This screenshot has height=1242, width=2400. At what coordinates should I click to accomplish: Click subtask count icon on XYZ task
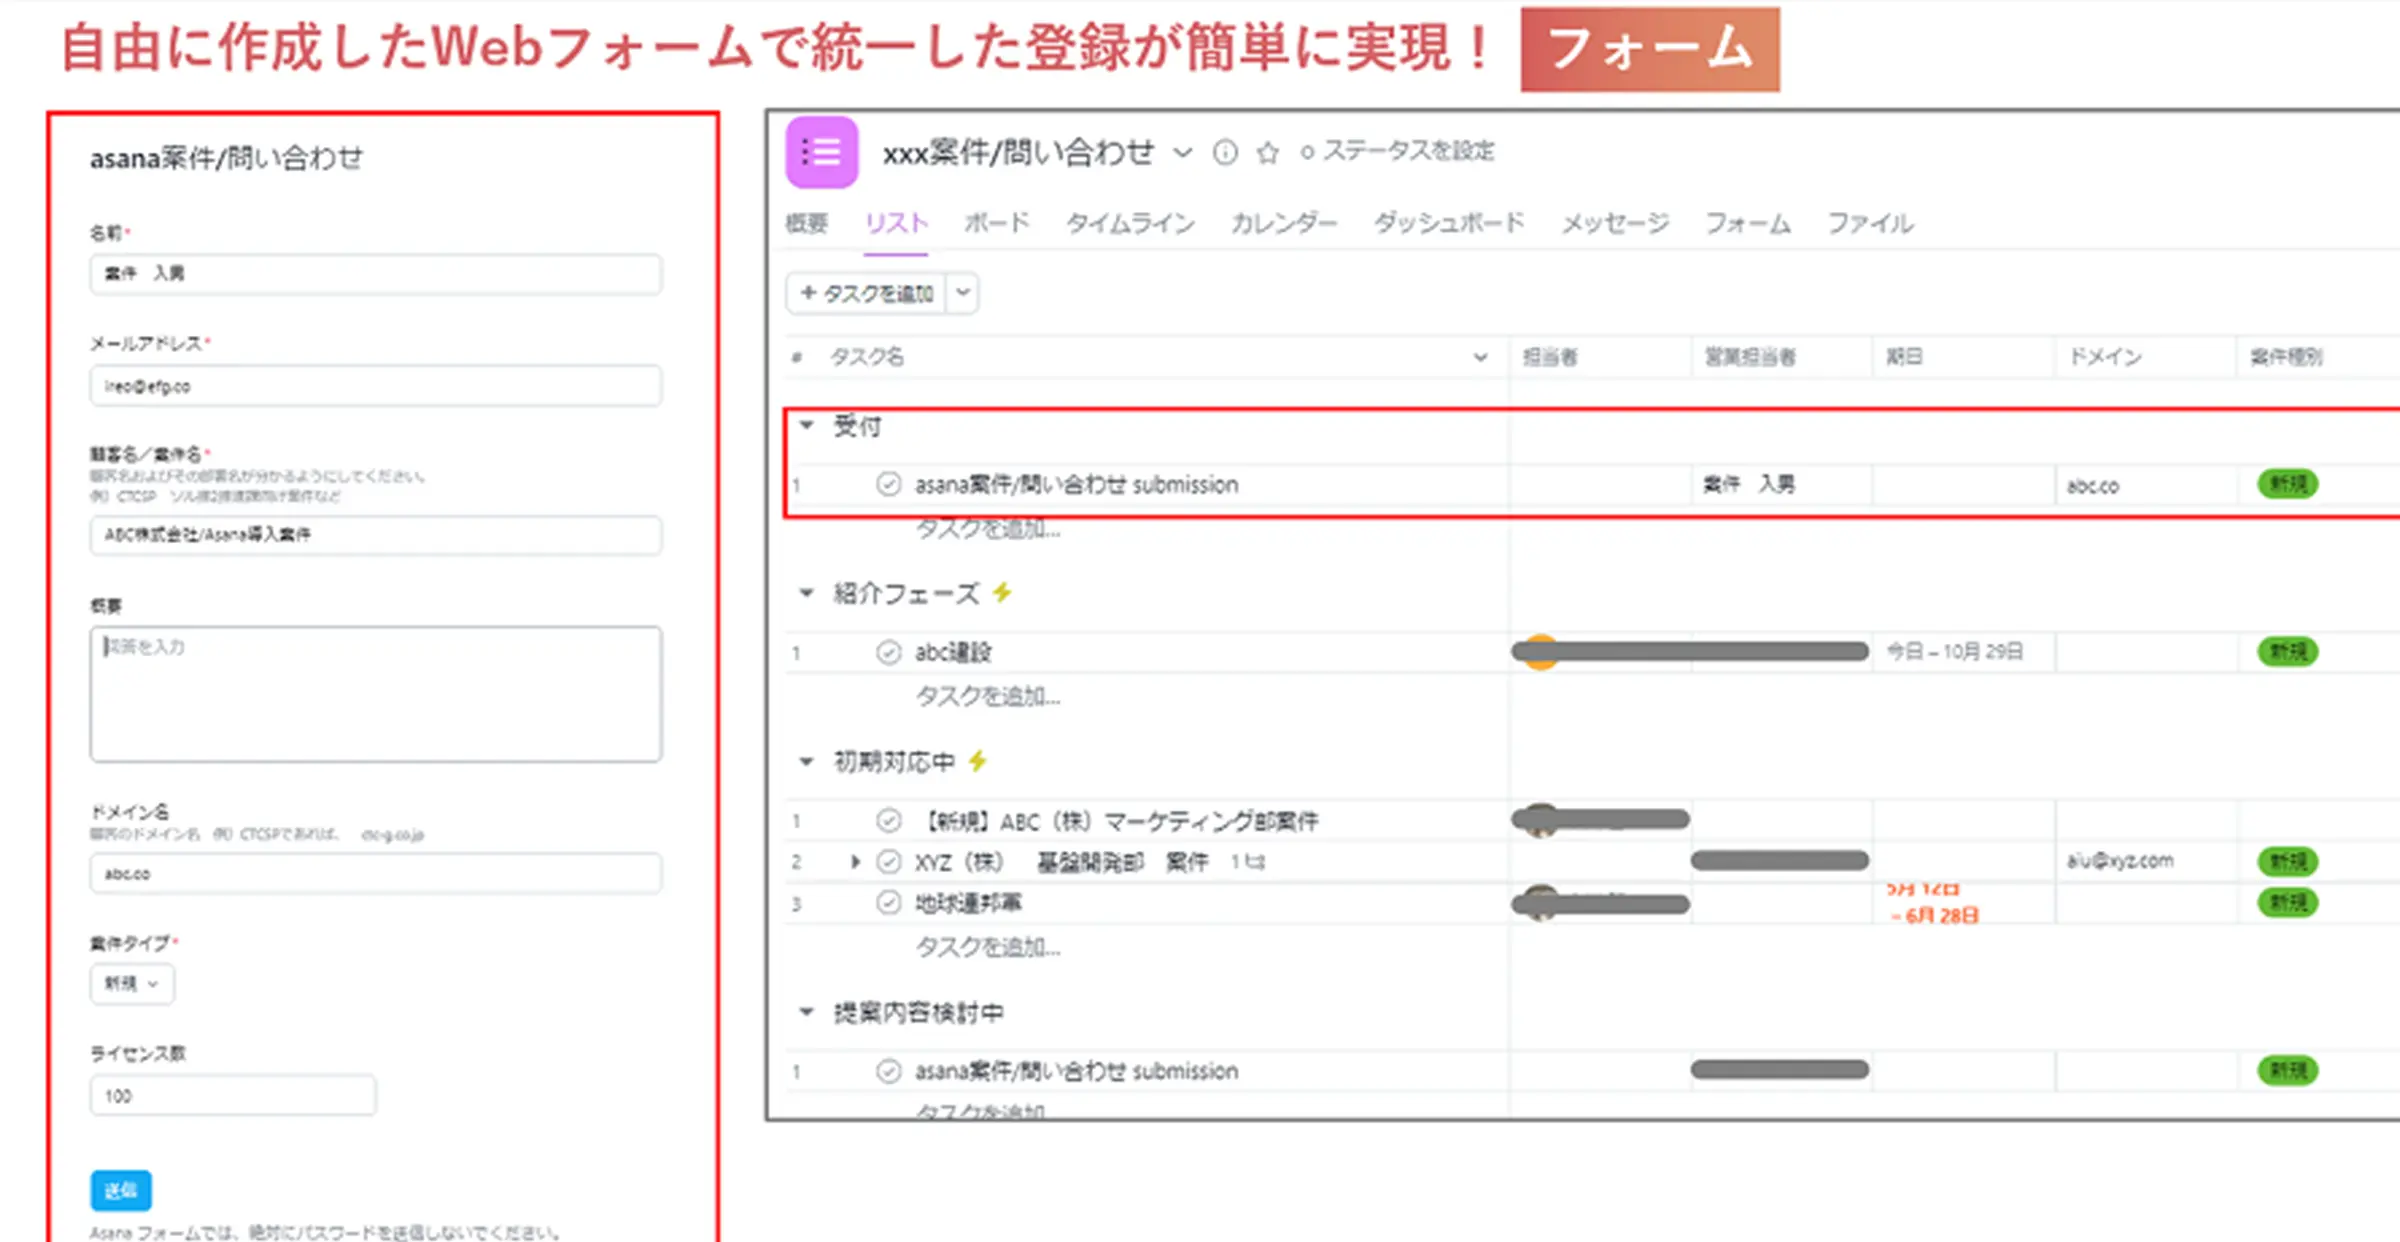(x=1247, y=862)
